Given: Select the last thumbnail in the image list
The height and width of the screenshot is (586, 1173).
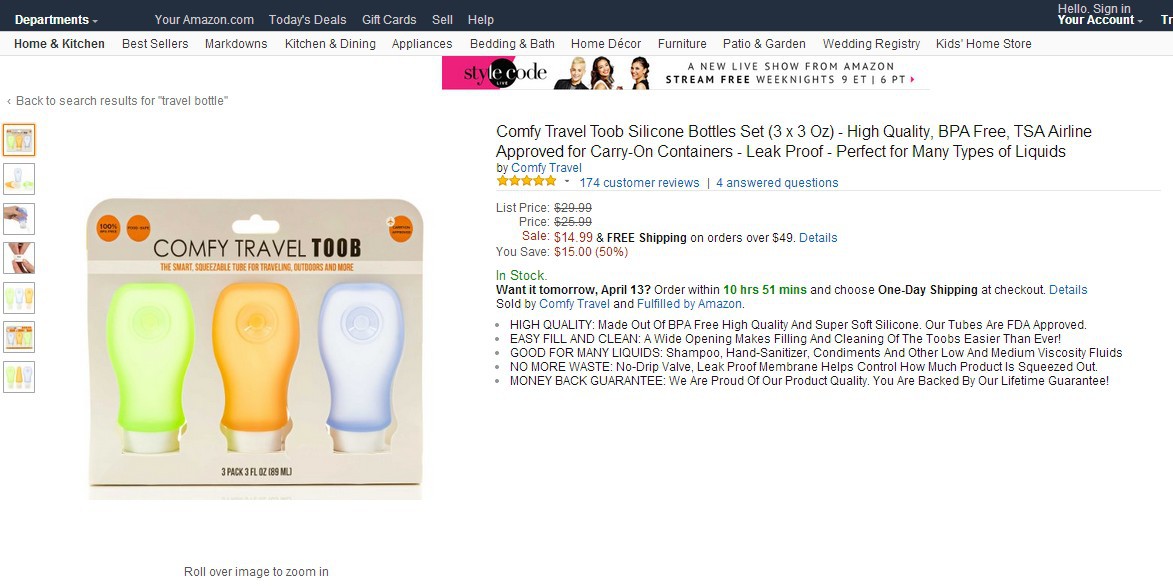Looking at the screenshot, I should 19,376.
